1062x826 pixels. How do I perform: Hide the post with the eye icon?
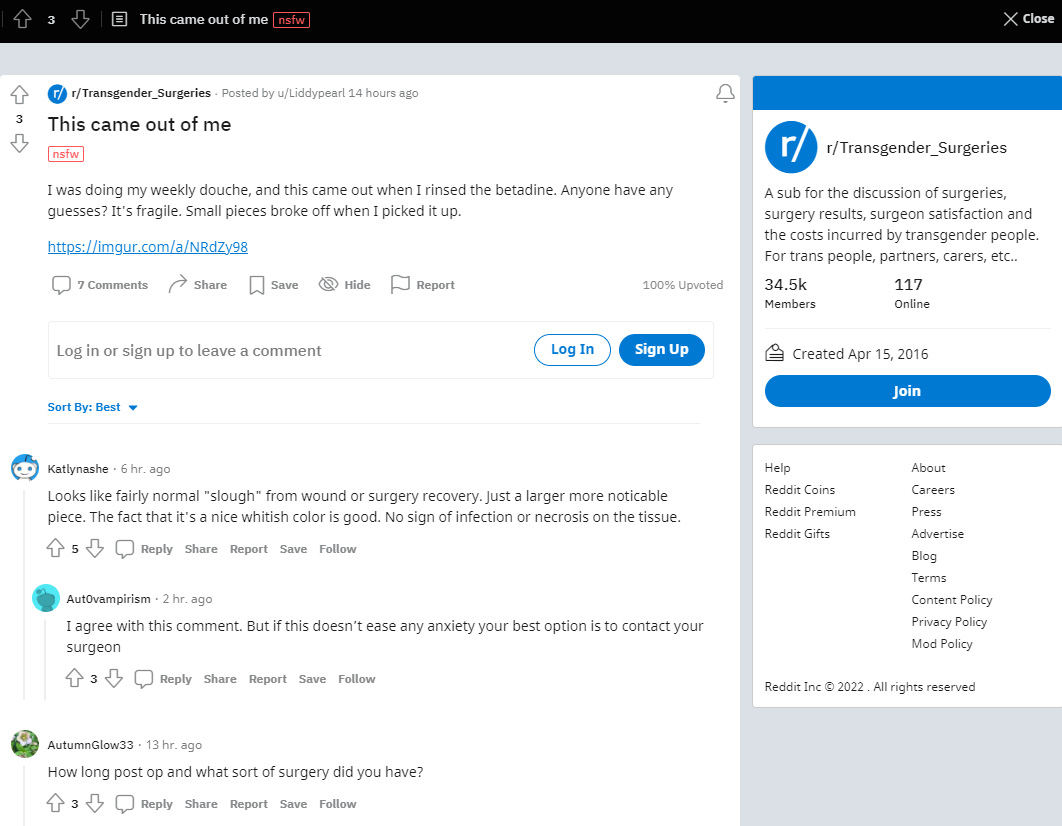(328, 284)
